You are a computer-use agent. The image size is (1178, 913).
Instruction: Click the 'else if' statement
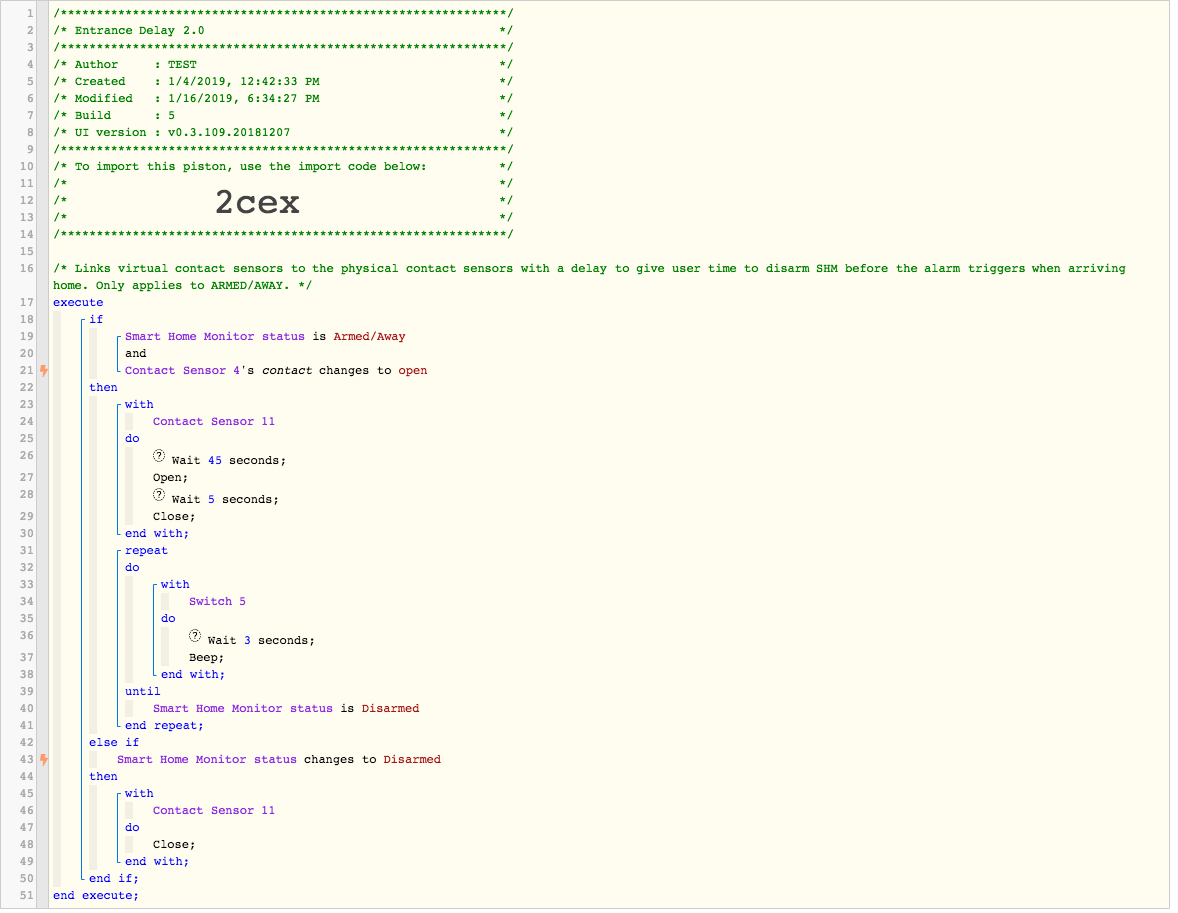pyautogui.click(x=114, y=743)
